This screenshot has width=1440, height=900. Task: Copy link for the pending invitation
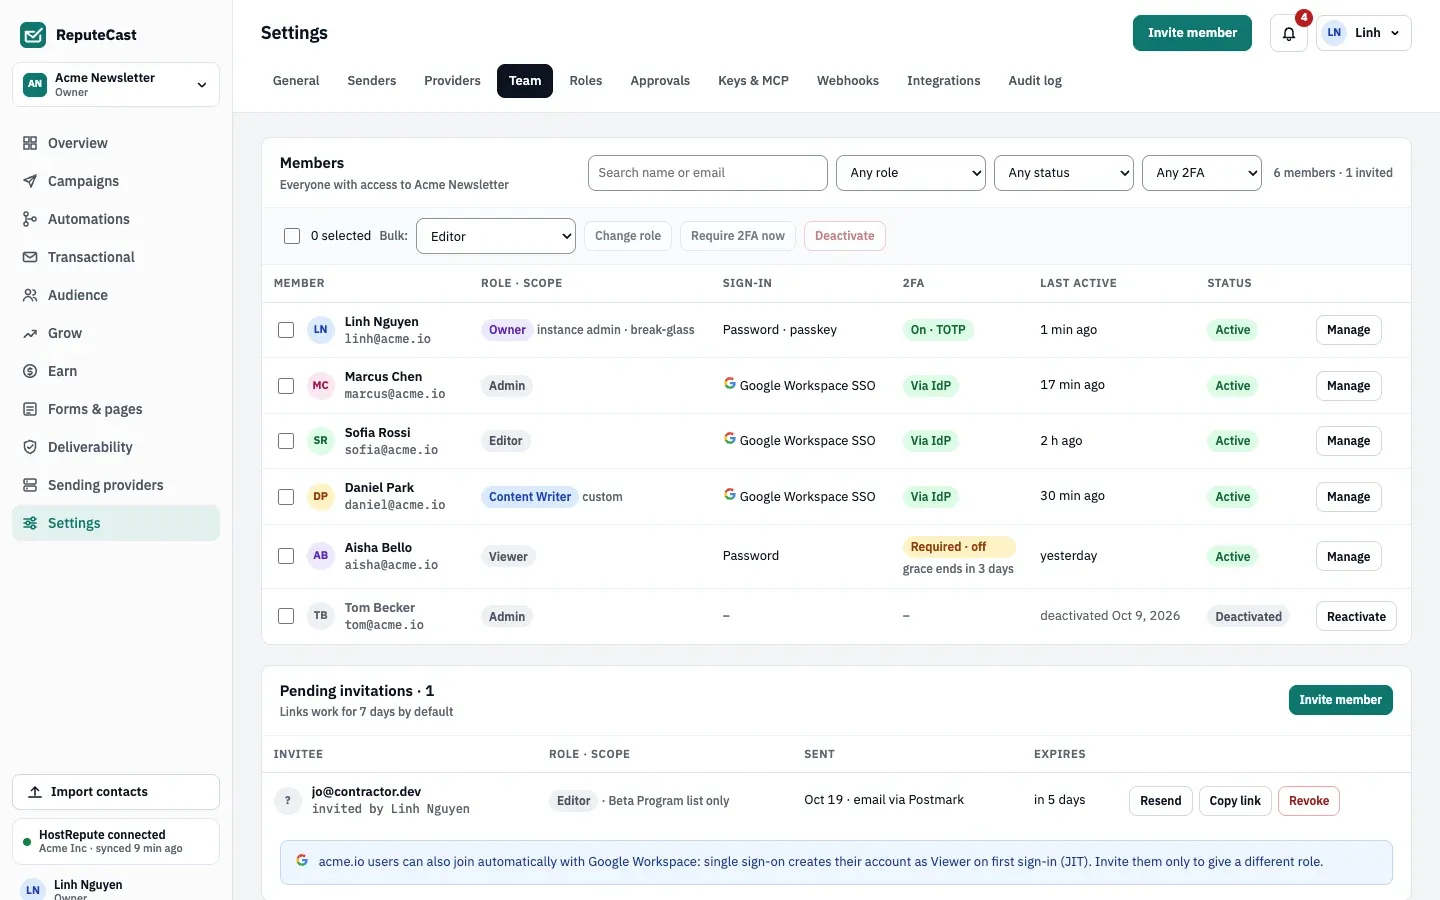tap(1235, 801)
